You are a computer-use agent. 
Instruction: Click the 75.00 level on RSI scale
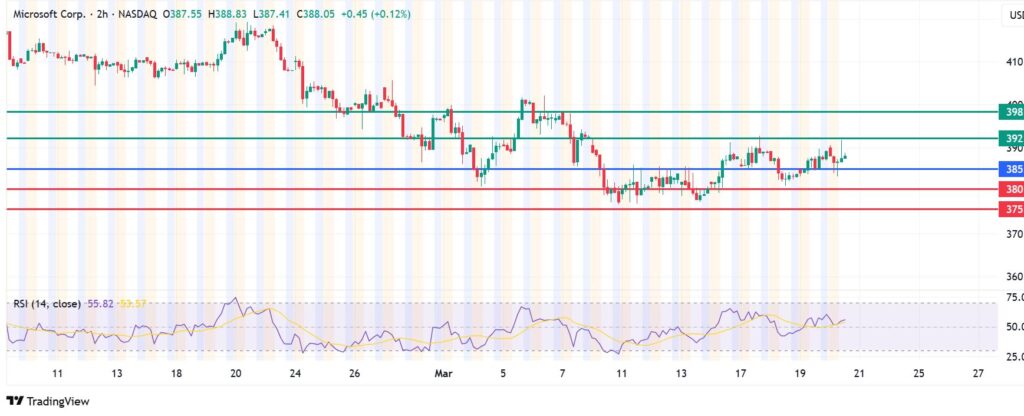(x=1011, y=297)
